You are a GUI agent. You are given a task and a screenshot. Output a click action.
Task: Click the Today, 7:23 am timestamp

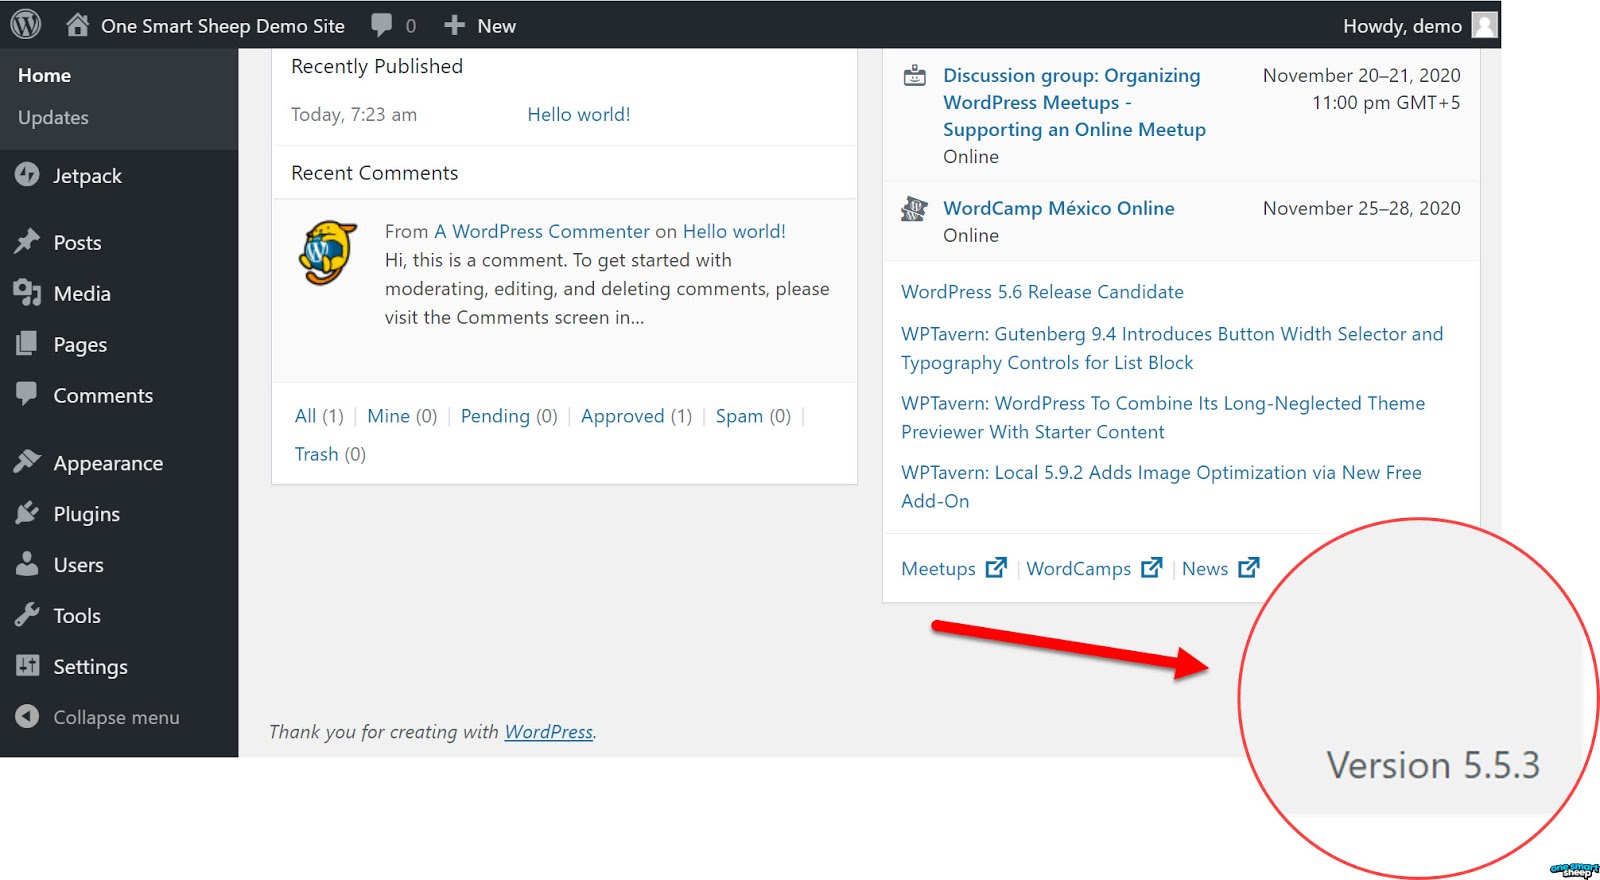[354, 114]
